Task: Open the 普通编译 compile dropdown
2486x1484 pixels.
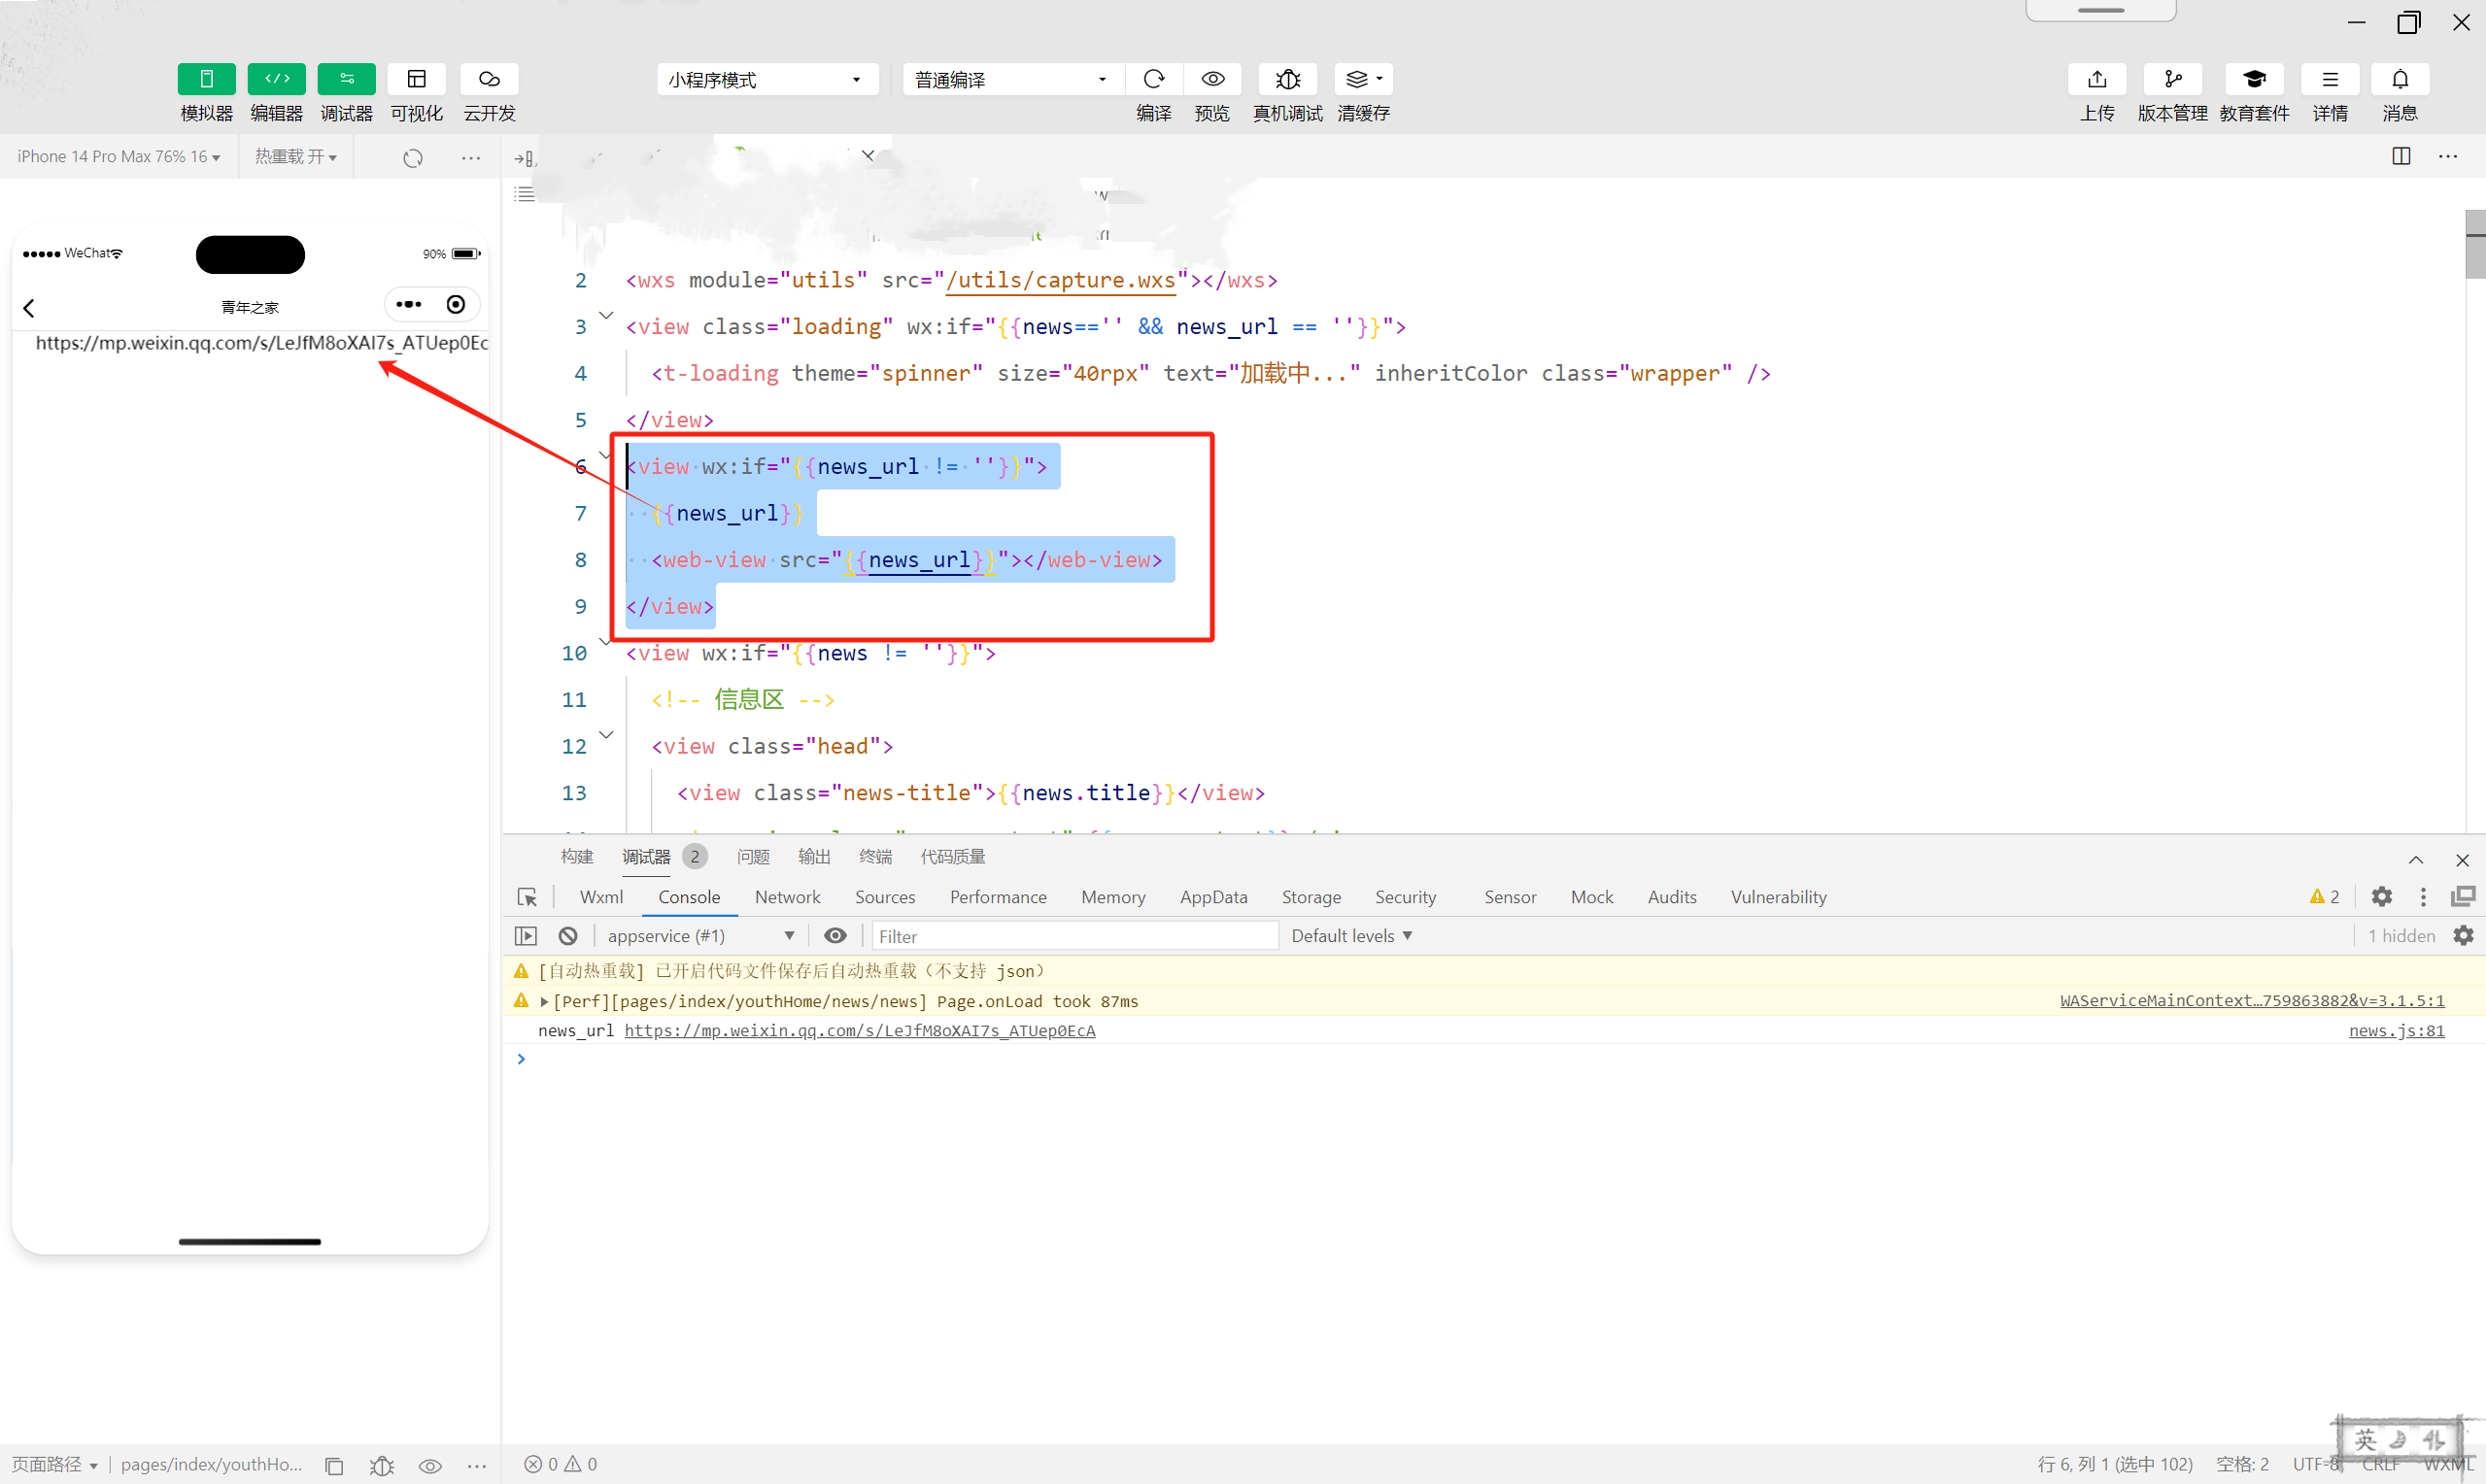Action: pos(1012,80)
